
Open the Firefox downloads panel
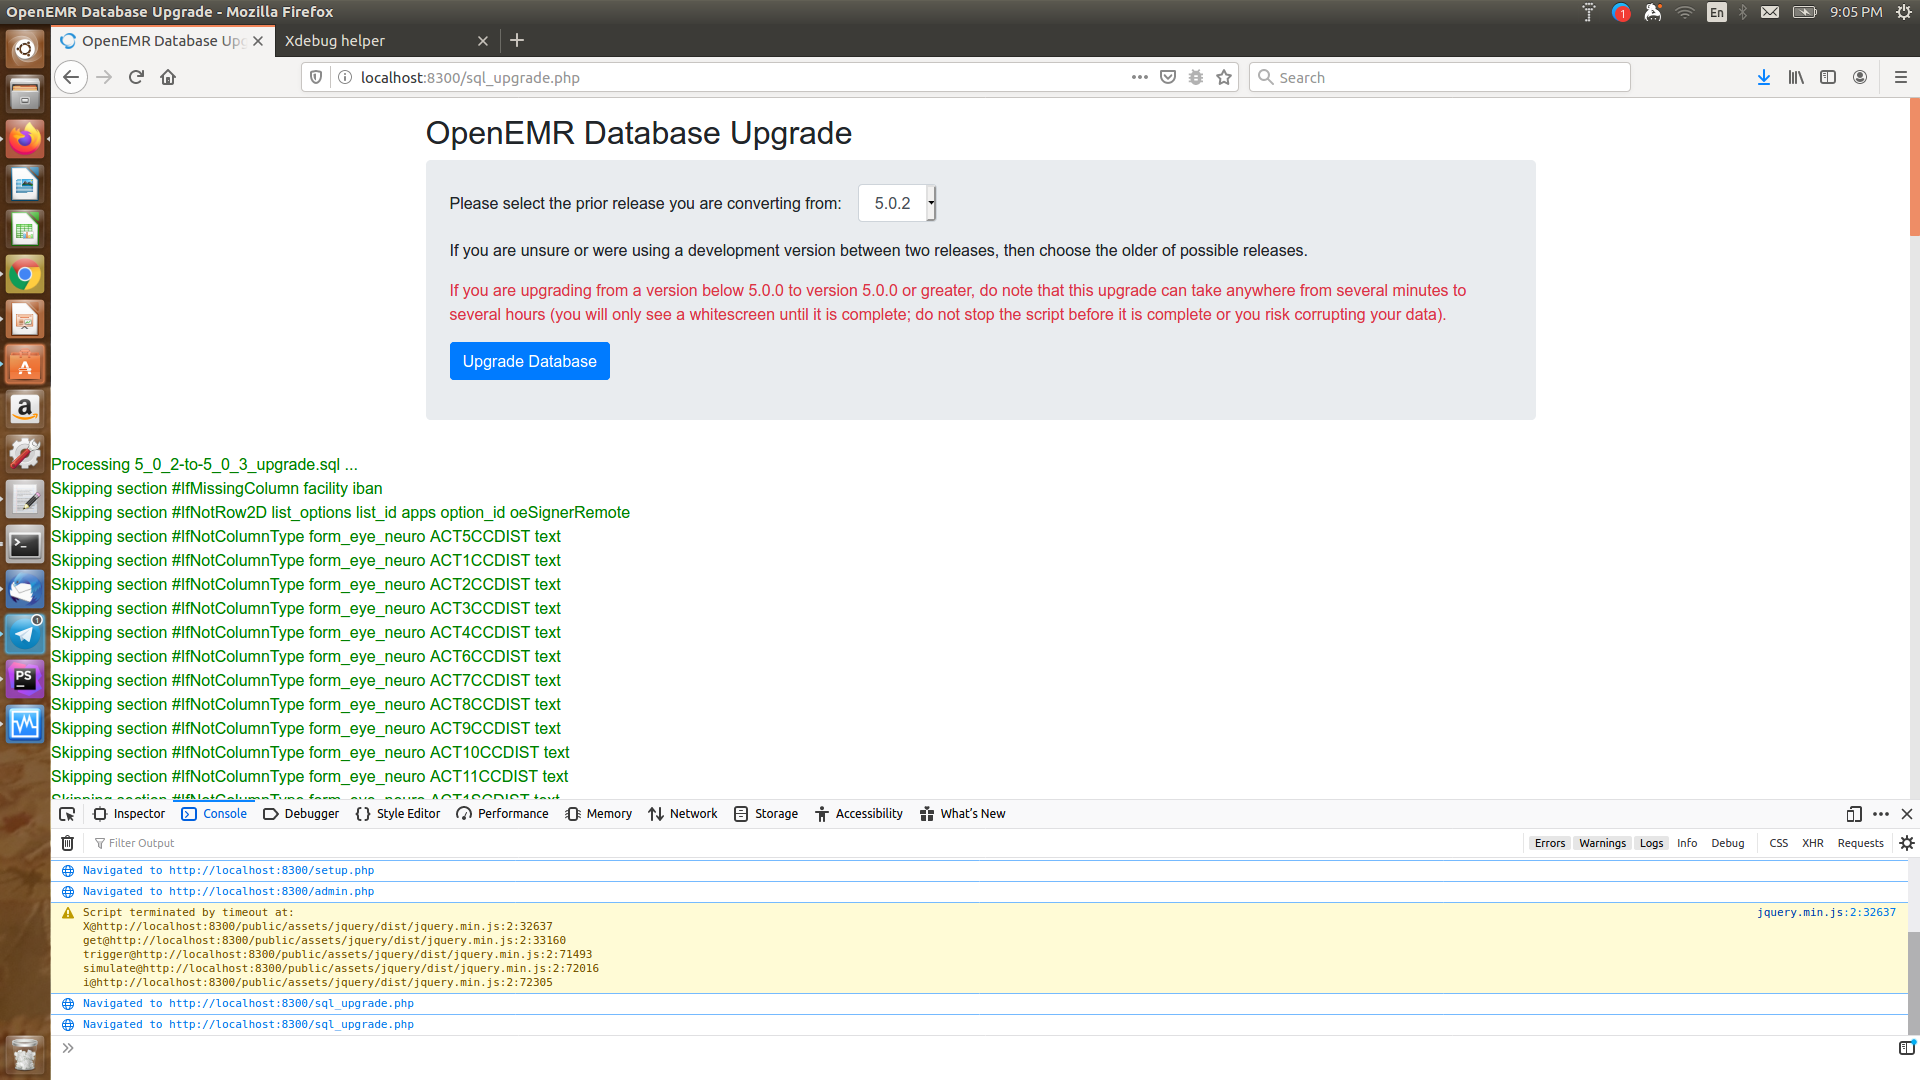pyautogui.click(x=1763, y=77)
